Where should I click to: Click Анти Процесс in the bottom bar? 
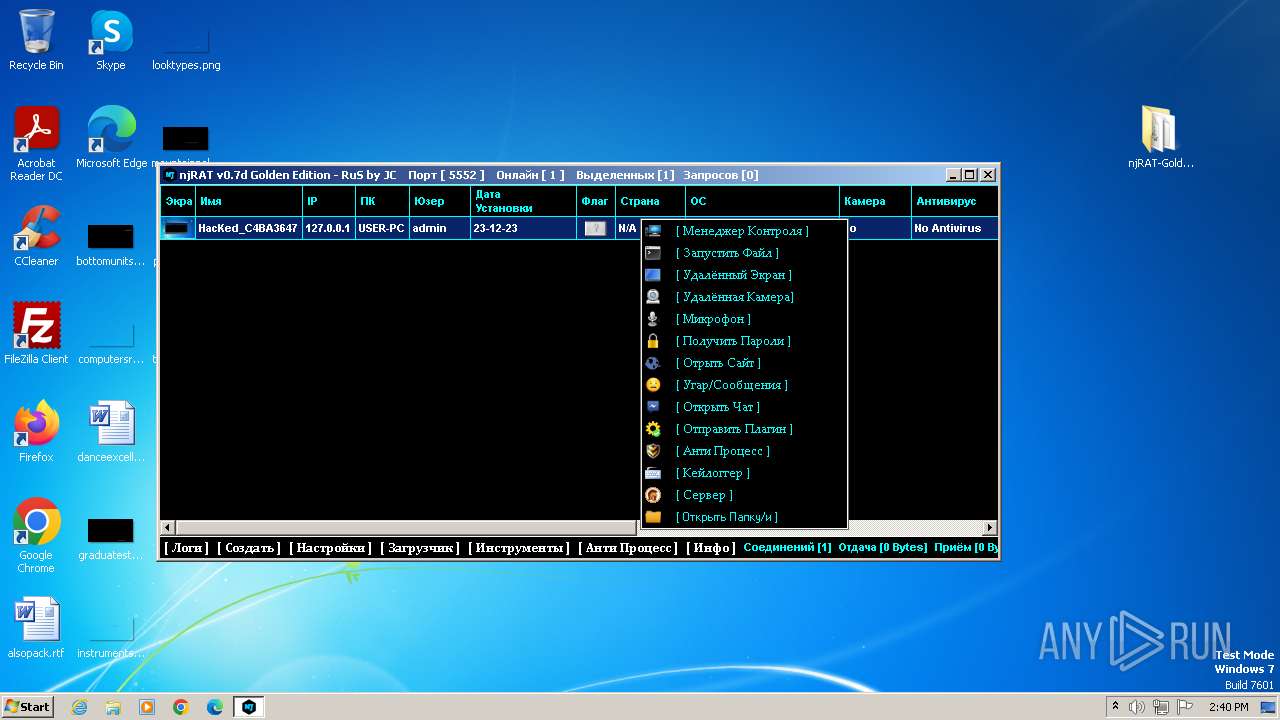(x=628, y=548)
